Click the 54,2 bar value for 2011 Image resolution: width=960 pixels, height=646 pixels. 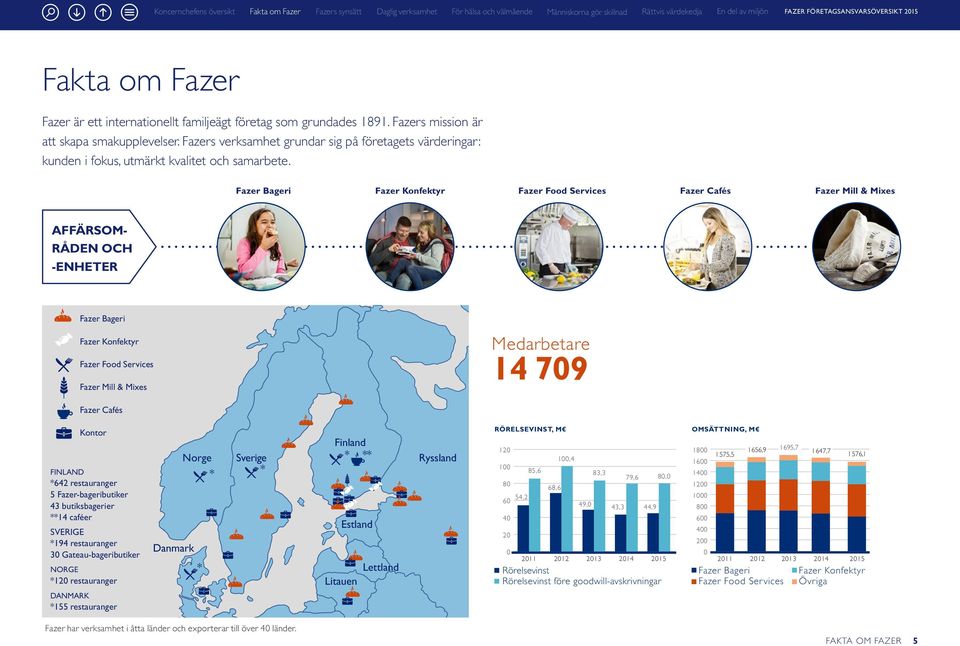tap(521, 497)
